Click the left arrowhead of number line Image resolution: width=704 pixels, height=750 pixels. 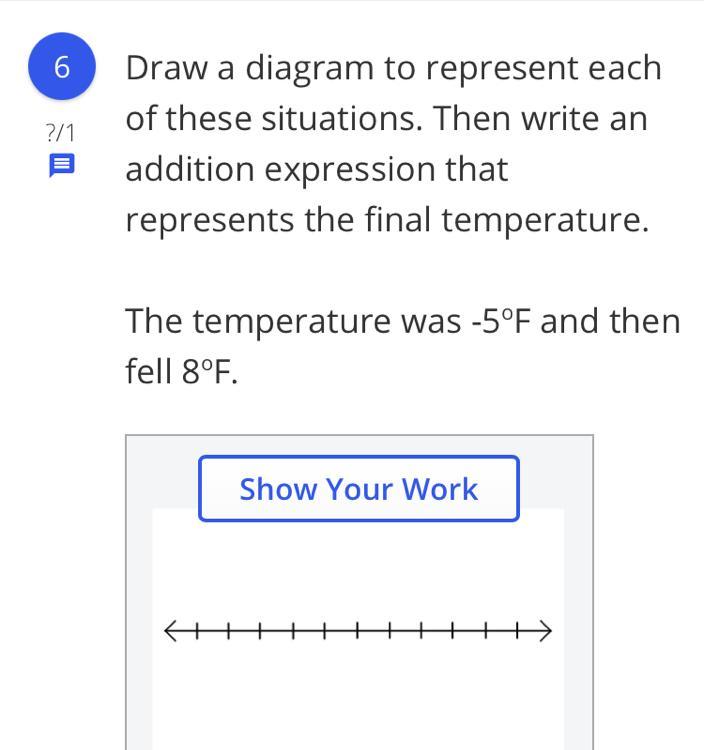point(166,630)
